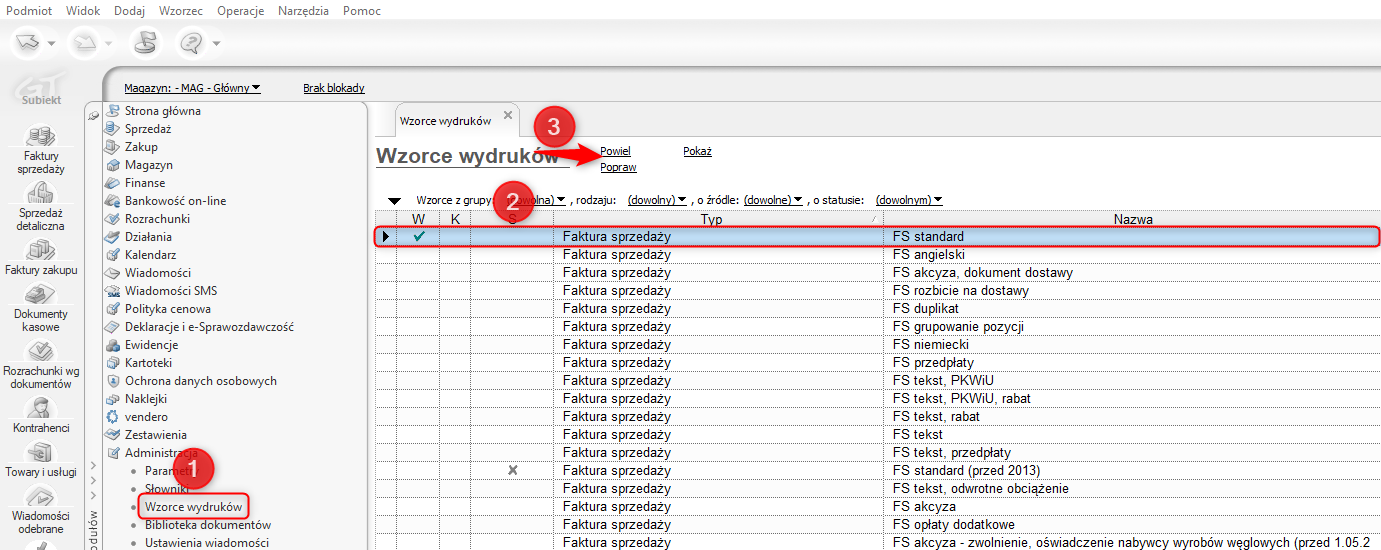Click the Popraw link
Image resolution: width=1381 pixels, height=550 pixels.
(x=618, y=167)
